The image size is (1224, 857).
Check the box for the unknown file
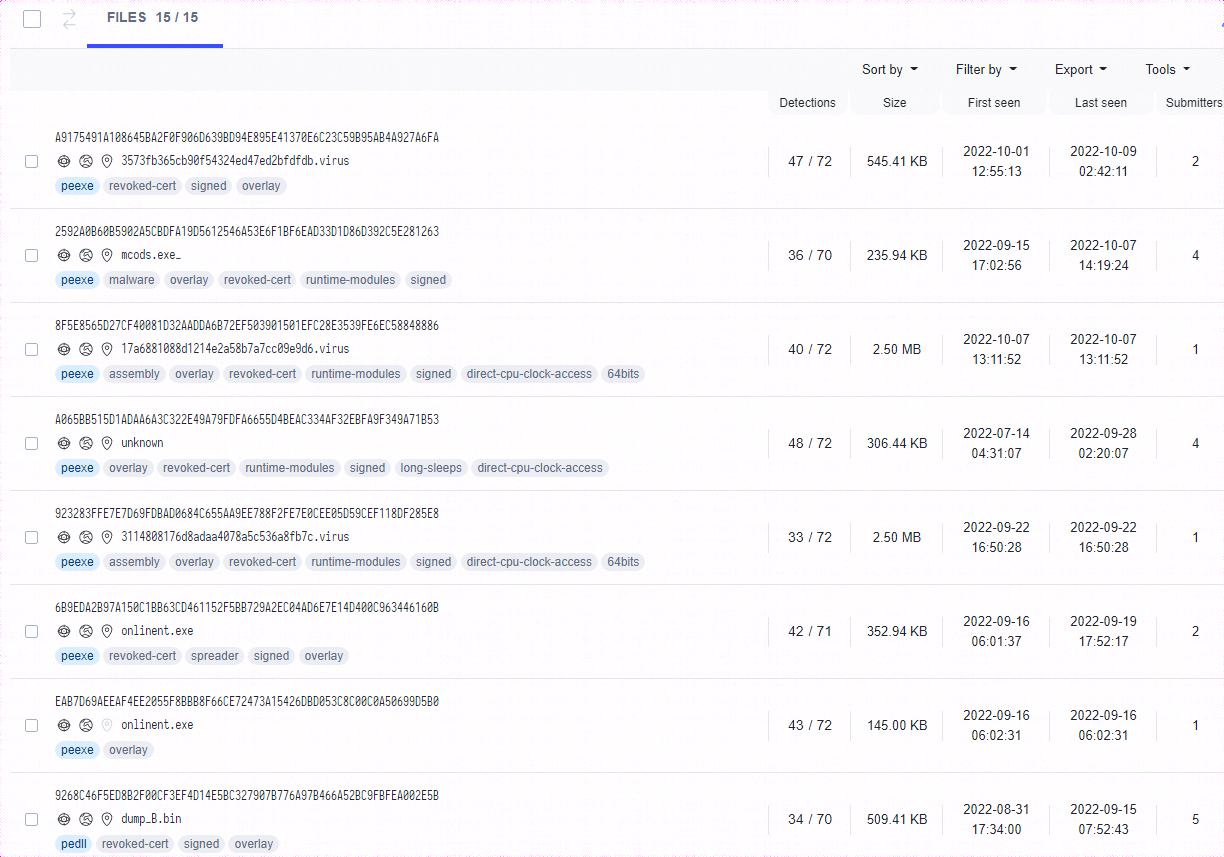(x=31, y=443)
